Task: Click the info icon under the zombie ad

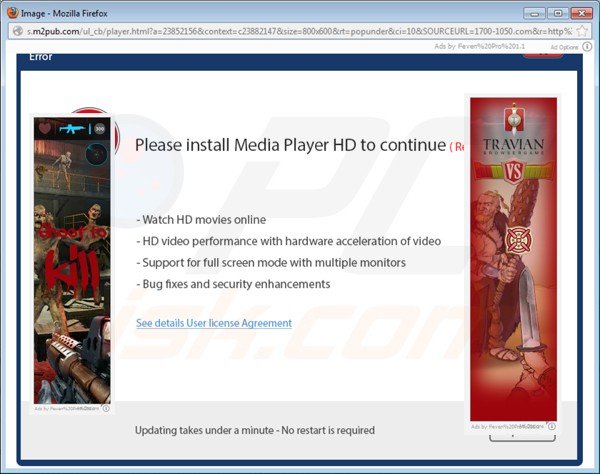Action: [x=106, y=409]
